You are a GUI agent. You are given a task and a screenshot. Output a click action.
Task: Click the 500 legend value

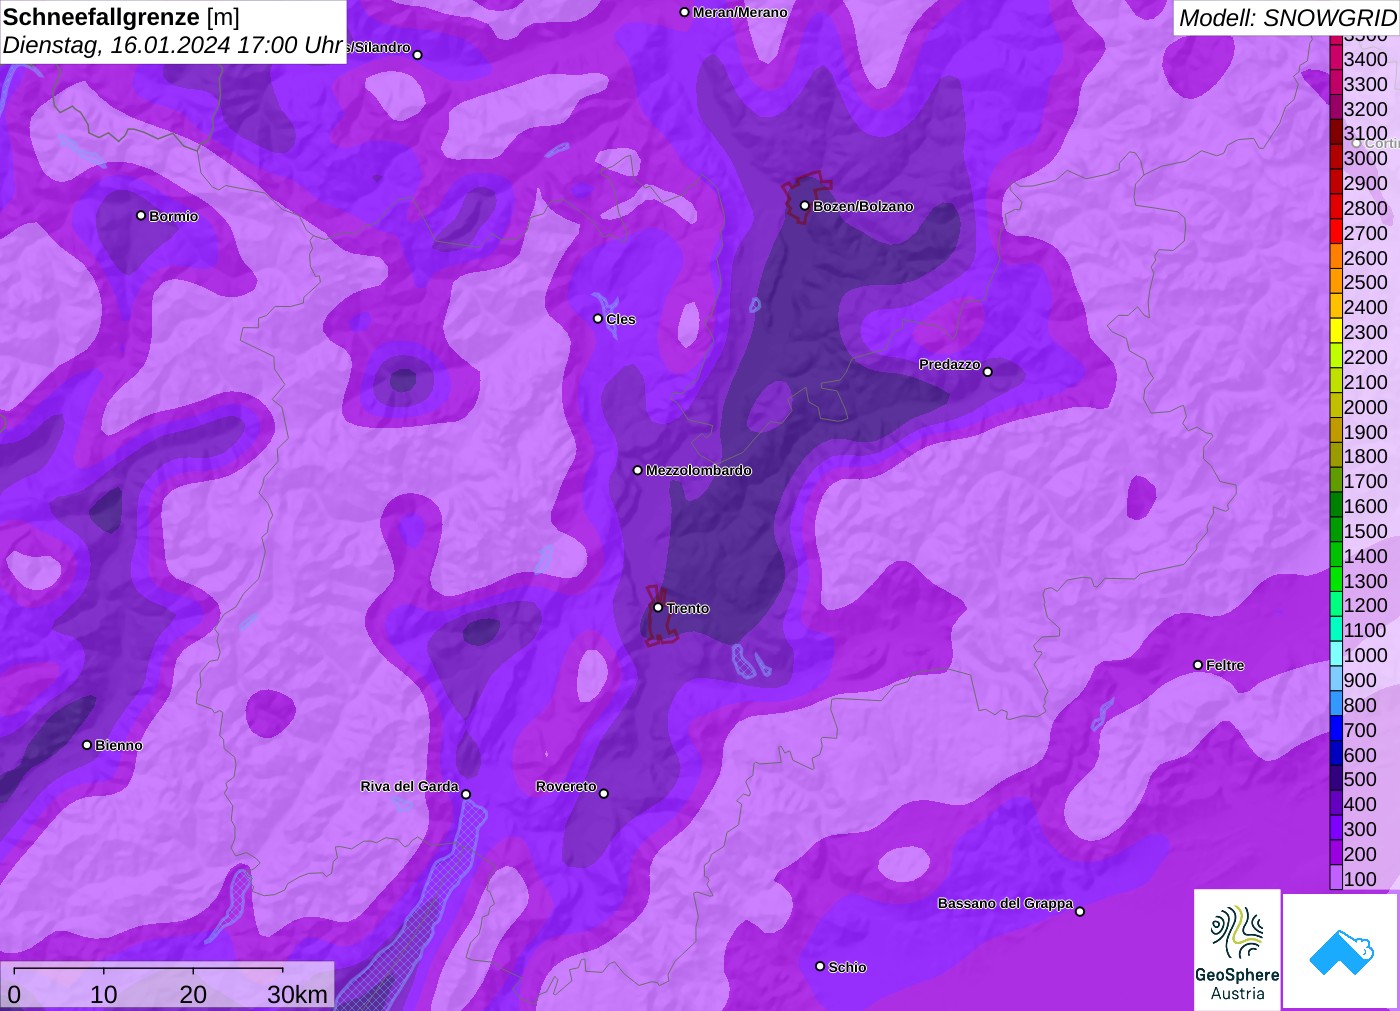pos(1360,779)
